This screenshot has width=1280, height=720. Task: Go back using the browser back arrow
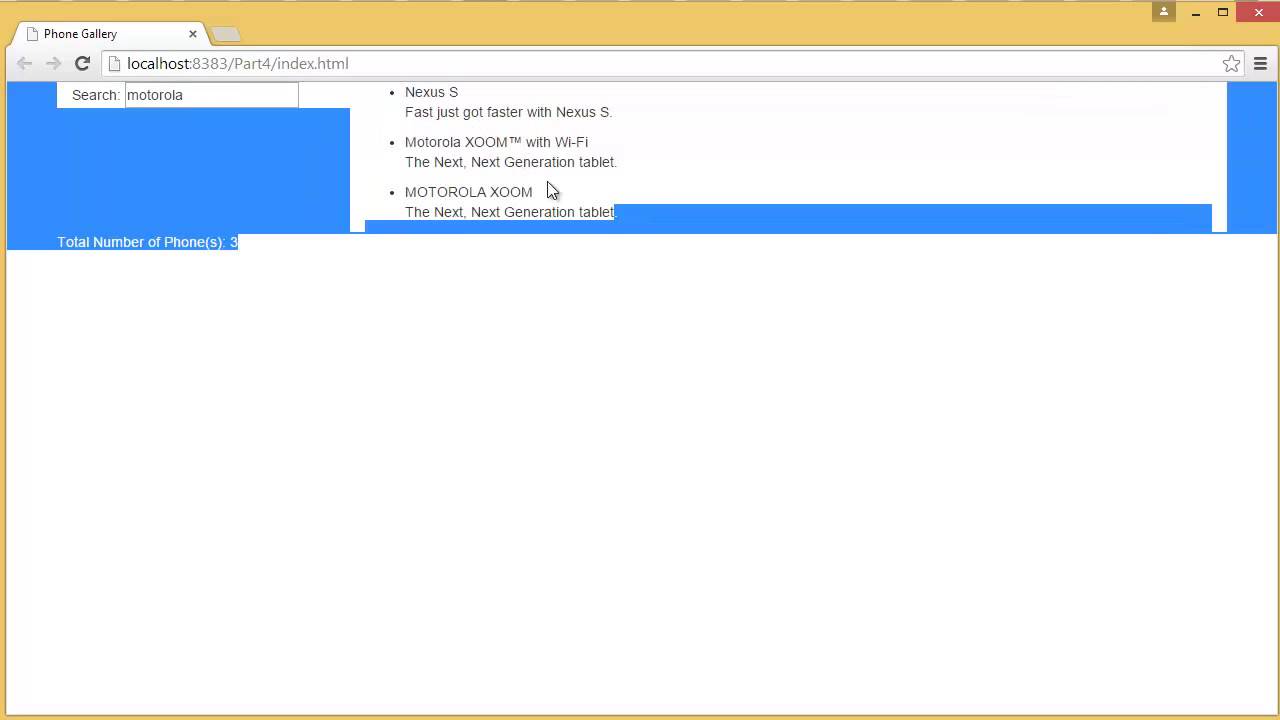pos(25,64)
